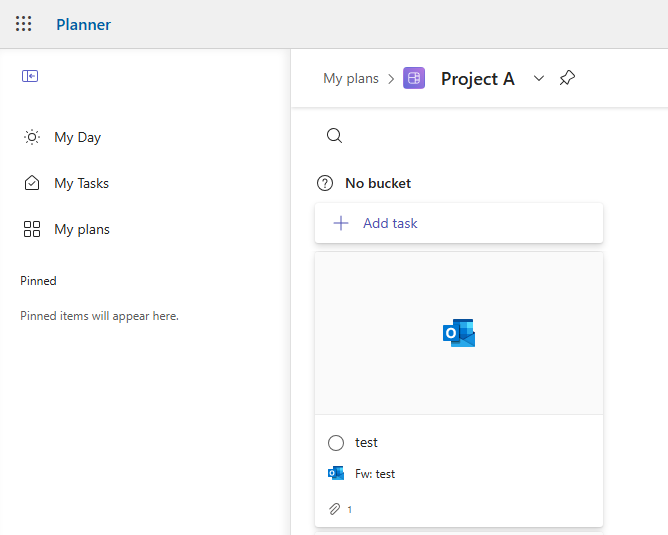The height and width of the screenshot is (535, 668).
Task: Go to My plans in the sidebar
Action: pyautogui.click(x=81, y=229)
